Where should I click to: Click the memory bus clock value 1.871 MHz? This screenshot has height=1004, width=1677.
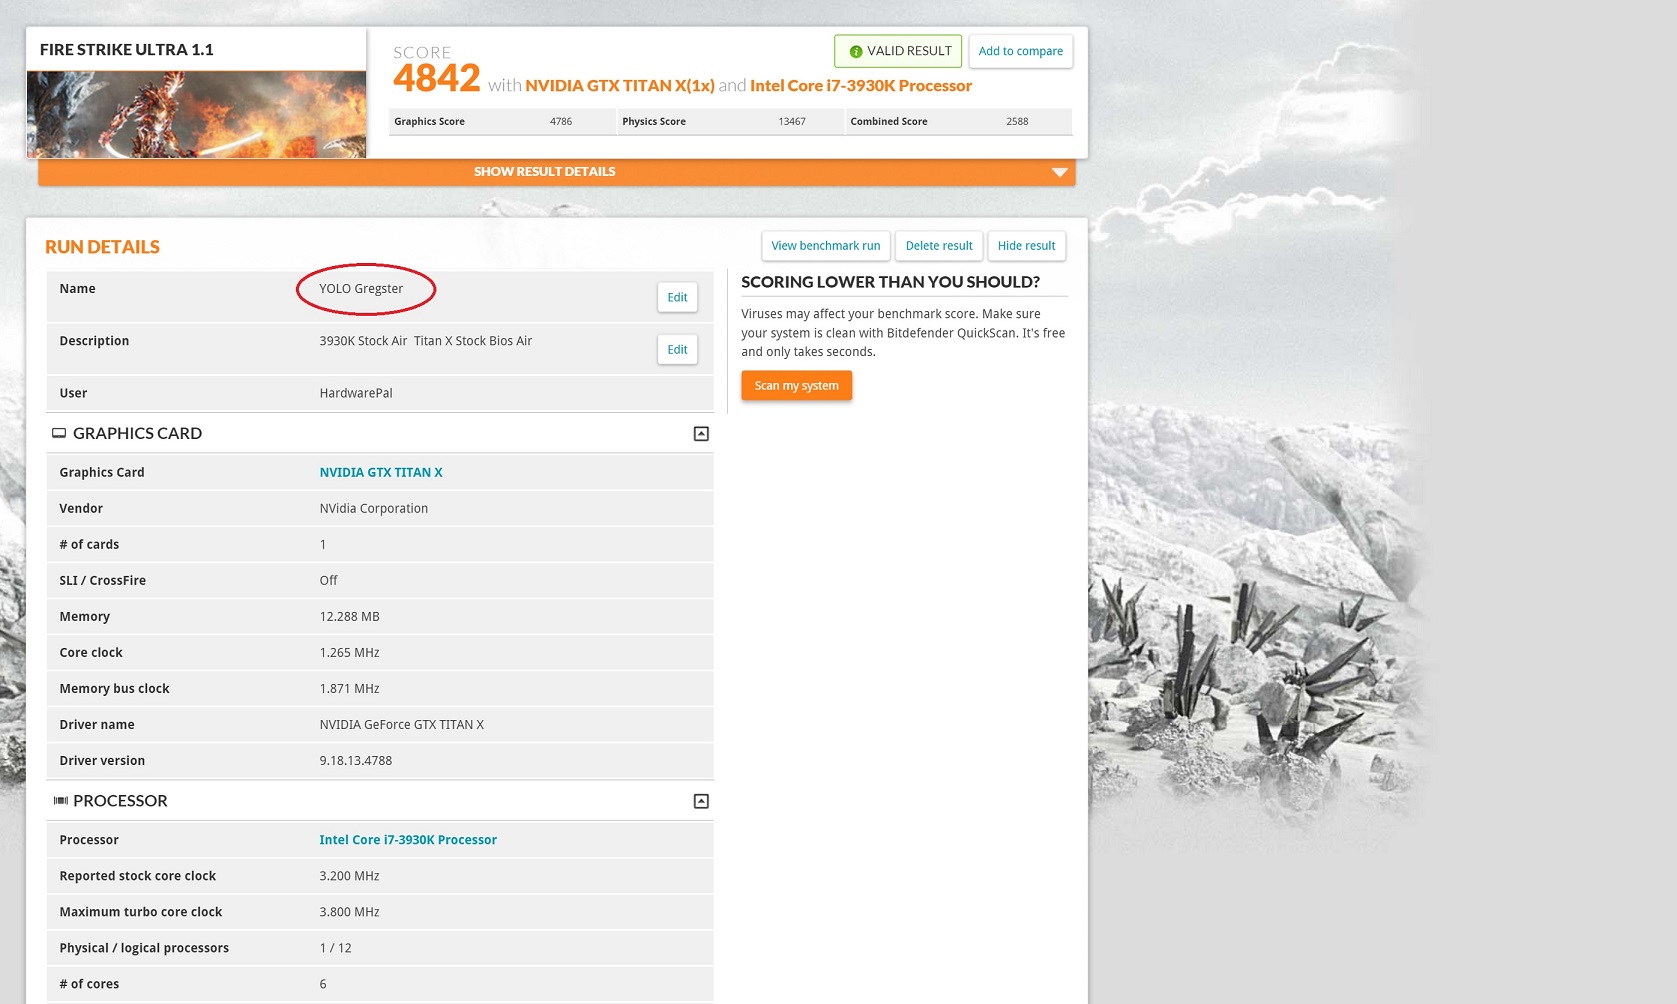(349, 688)
